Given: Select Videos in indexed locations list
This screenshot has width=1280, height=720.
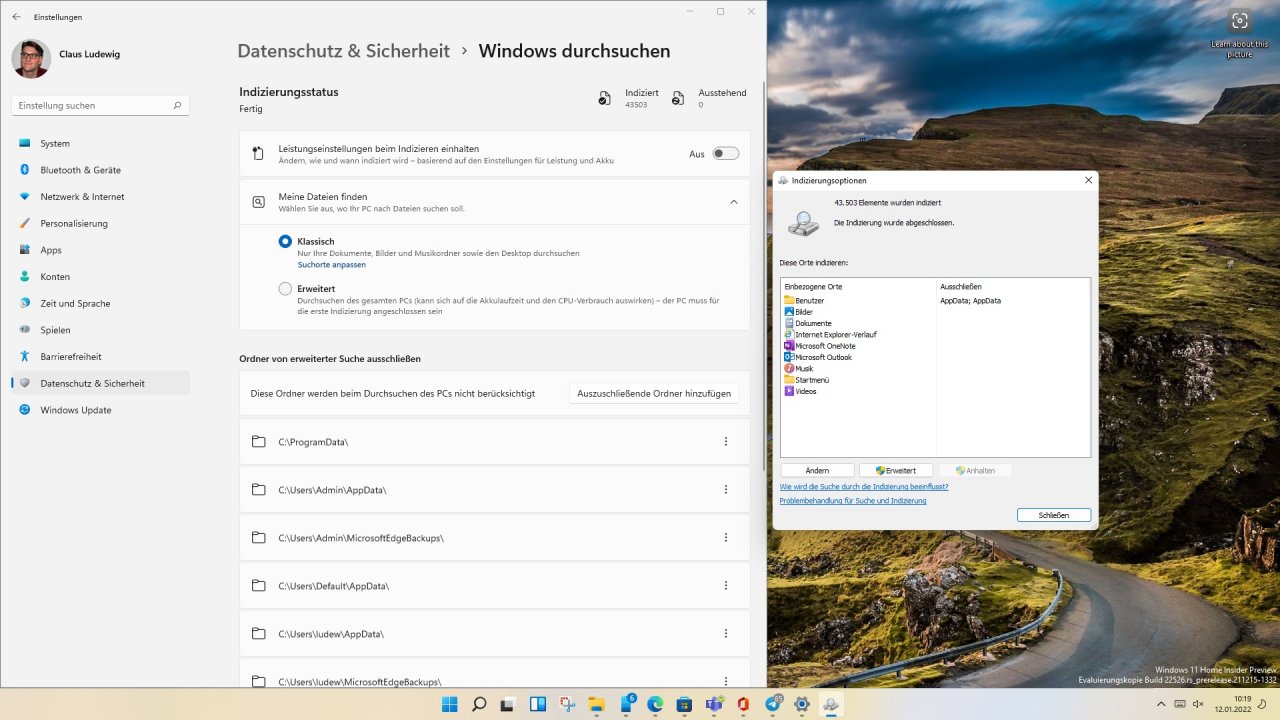Looking at the screenshot, I should point(800,392).
